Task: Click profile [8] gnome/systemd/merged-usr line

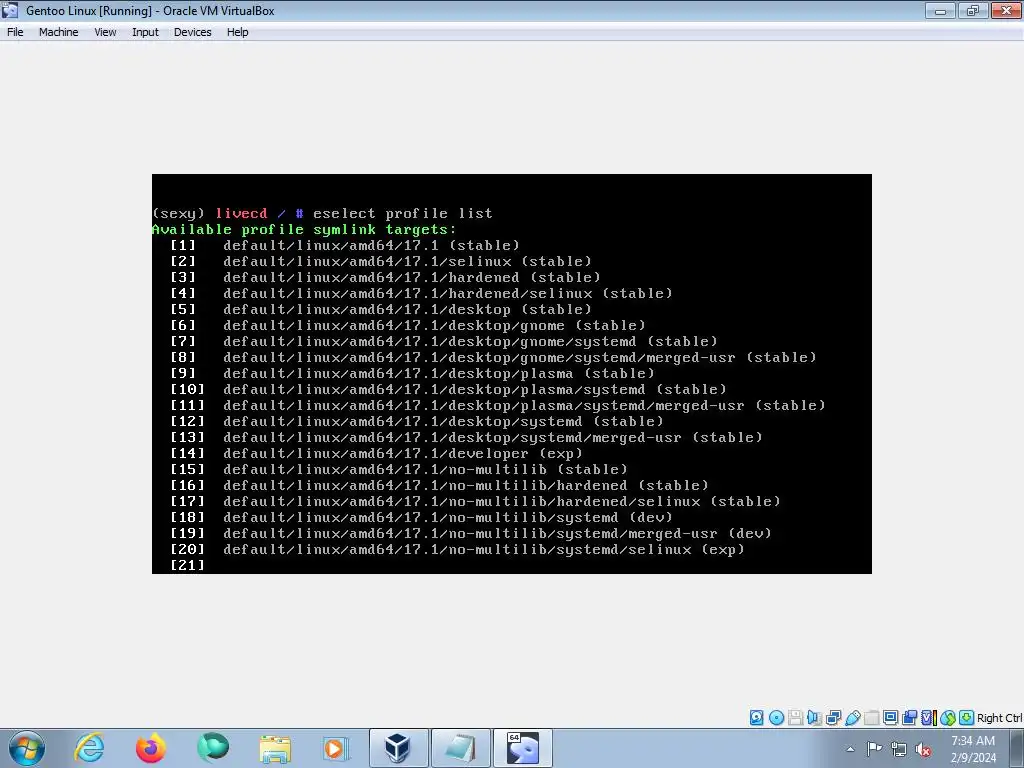Action: tap(493, 357)
